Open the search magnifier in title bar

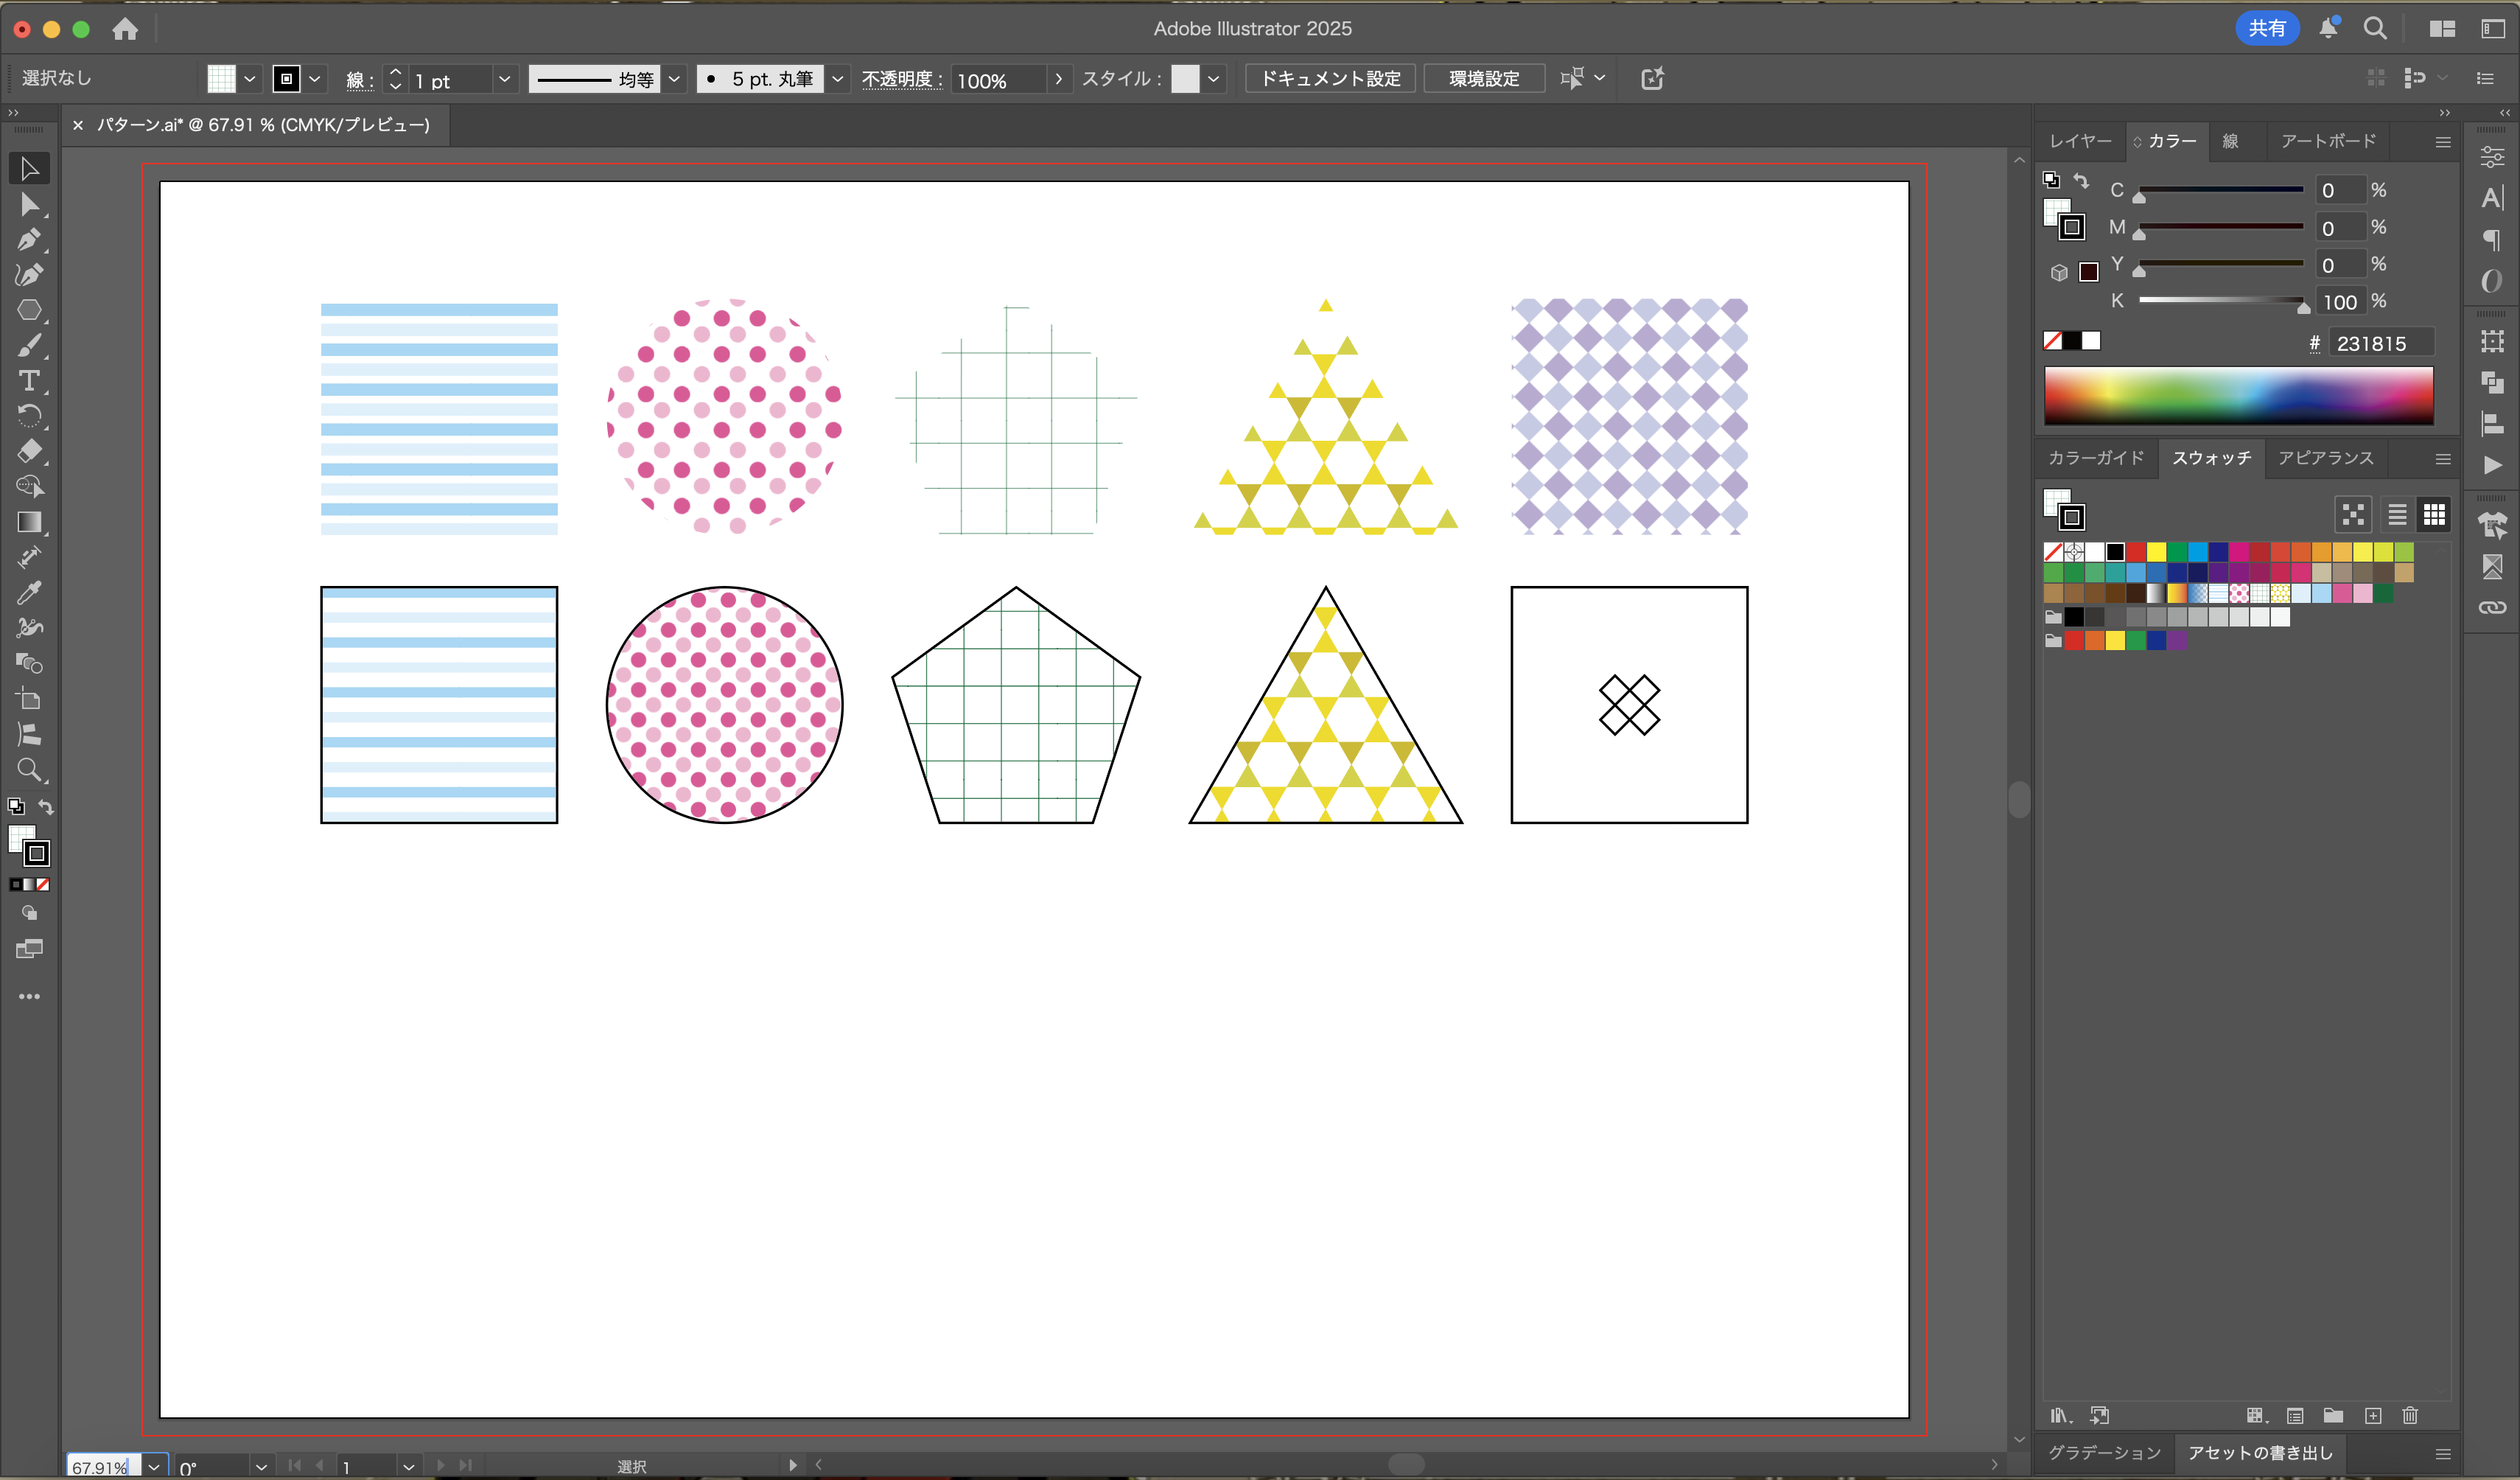tap(2375, 28)
